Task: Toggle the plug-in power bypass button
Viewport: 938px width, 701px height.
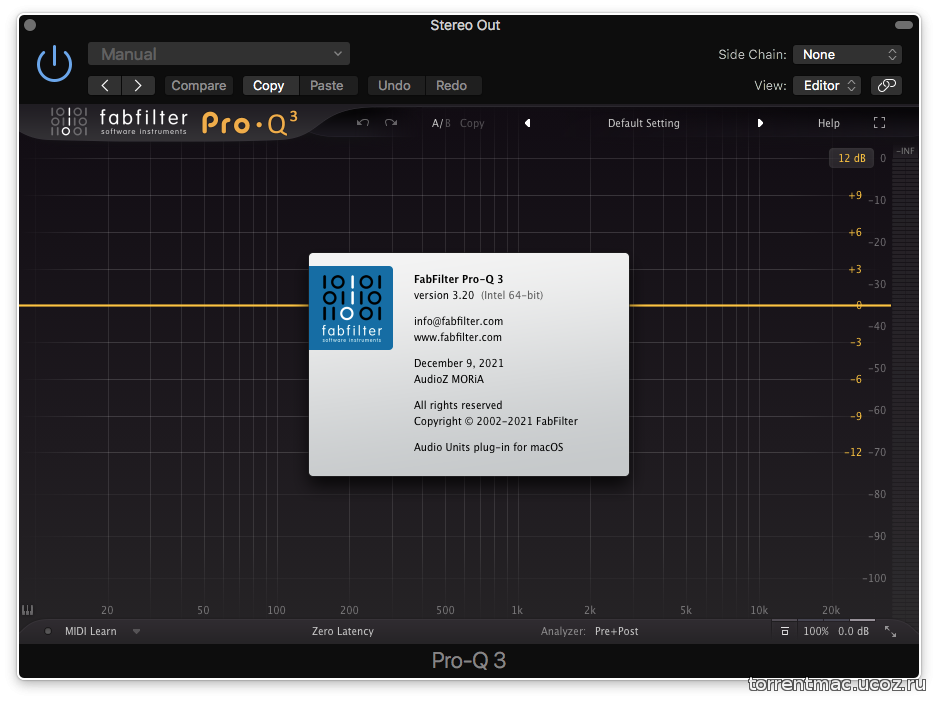Action: click(54, 63)
